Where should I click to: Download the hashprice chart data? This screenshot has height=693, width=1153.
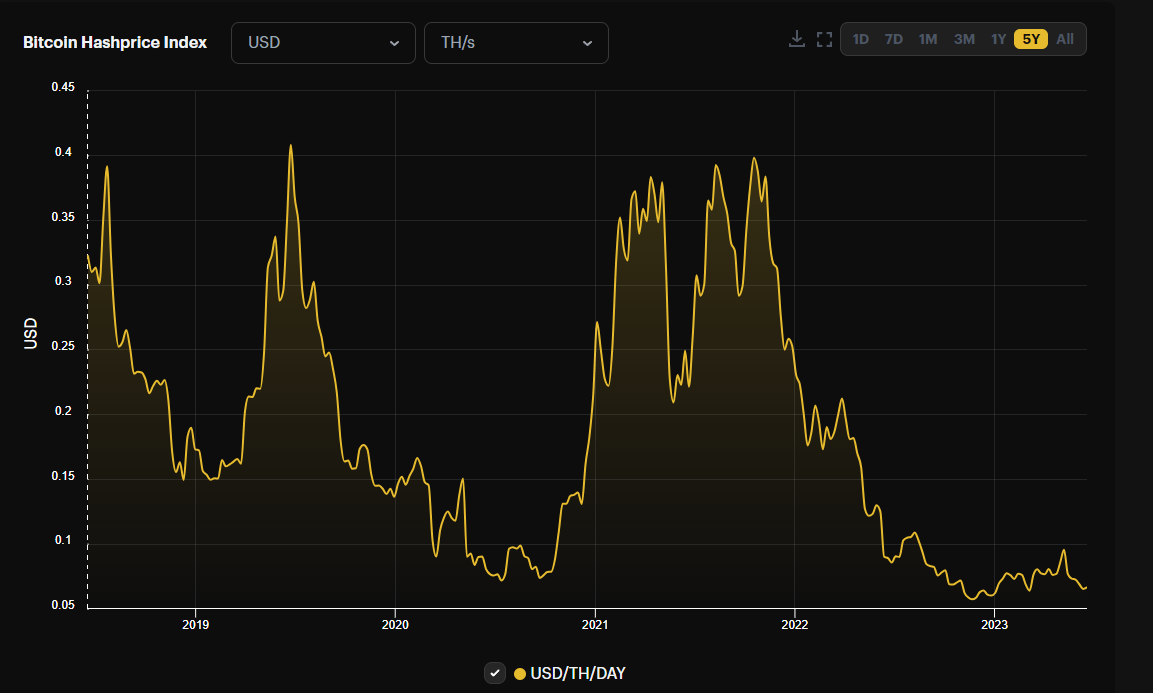pyautogui.click(x=796, y=39)
